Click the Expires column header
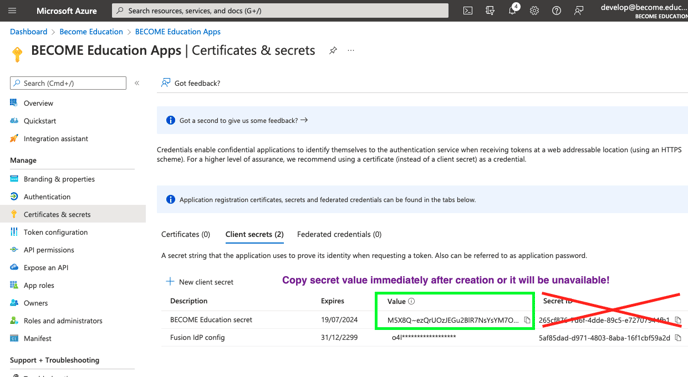 333,301
